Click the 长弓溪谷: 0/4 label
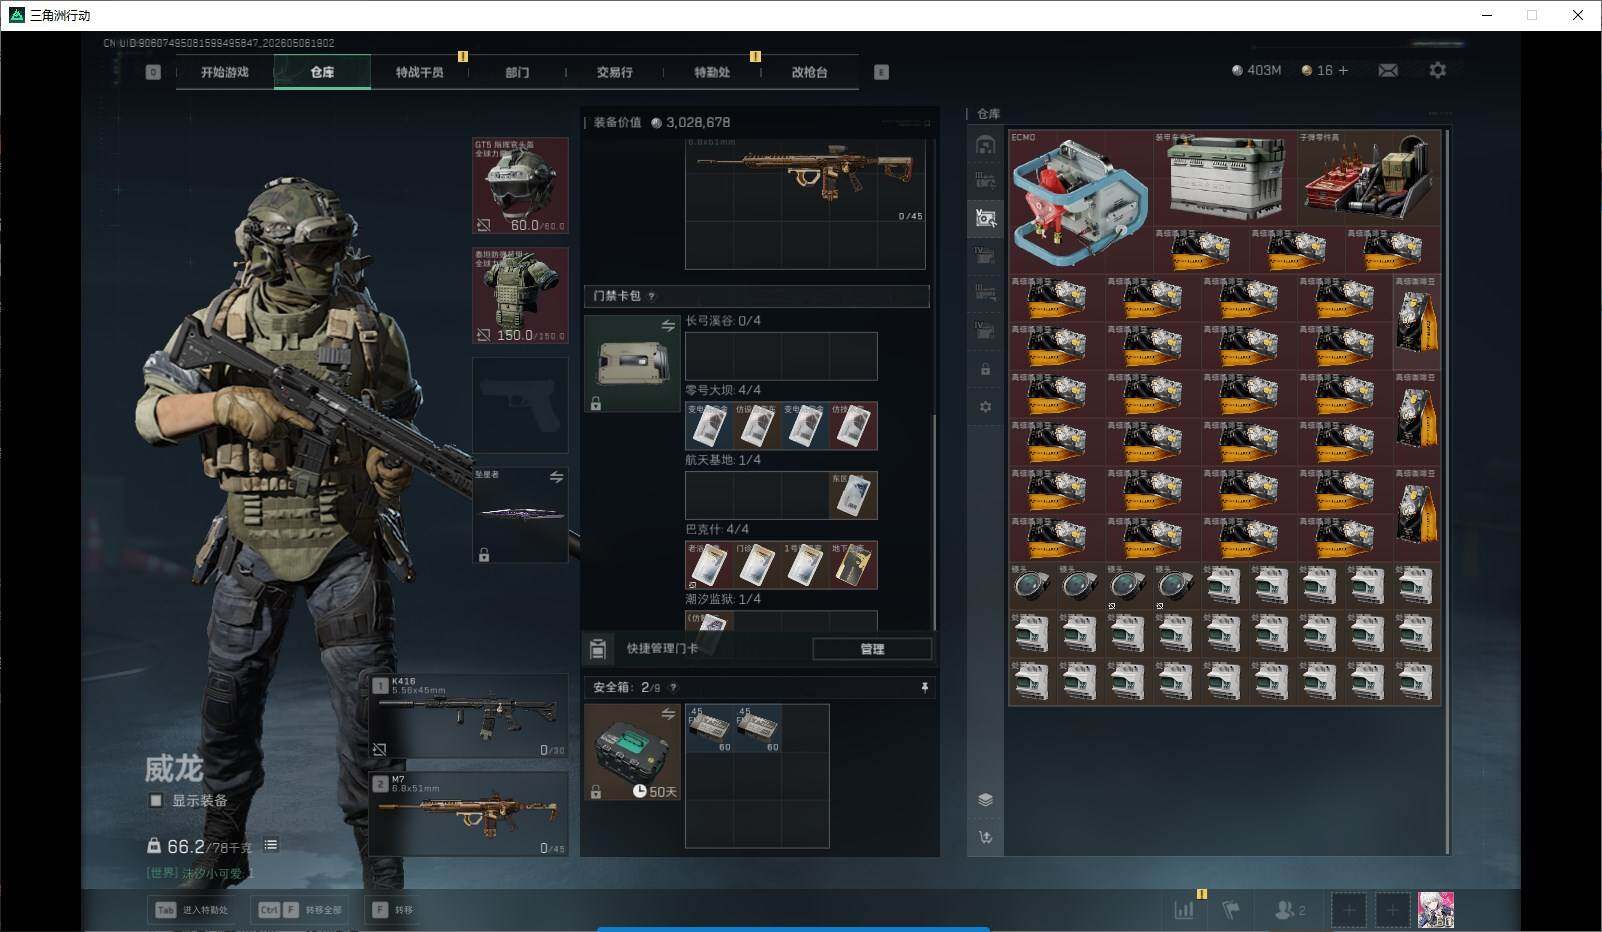 [x=723, y=321]
